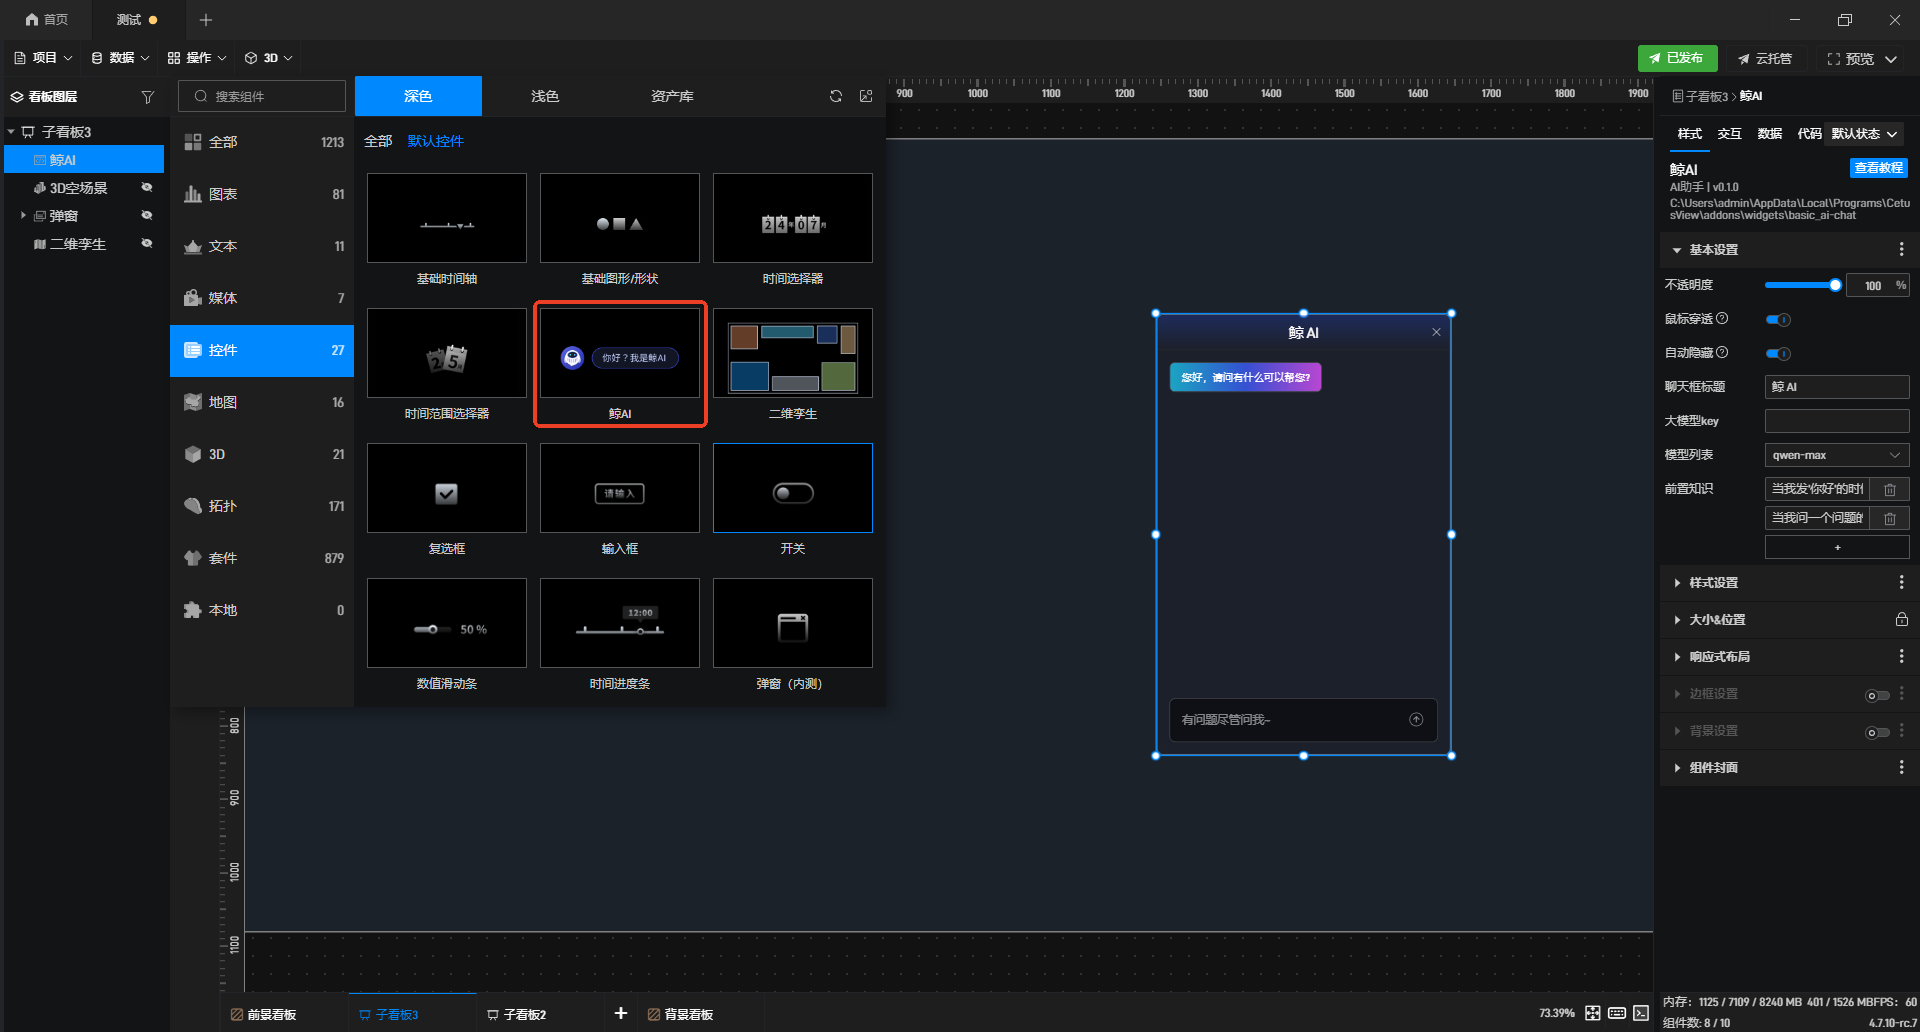Open the 代码 properties tab

pos(1809,134)
